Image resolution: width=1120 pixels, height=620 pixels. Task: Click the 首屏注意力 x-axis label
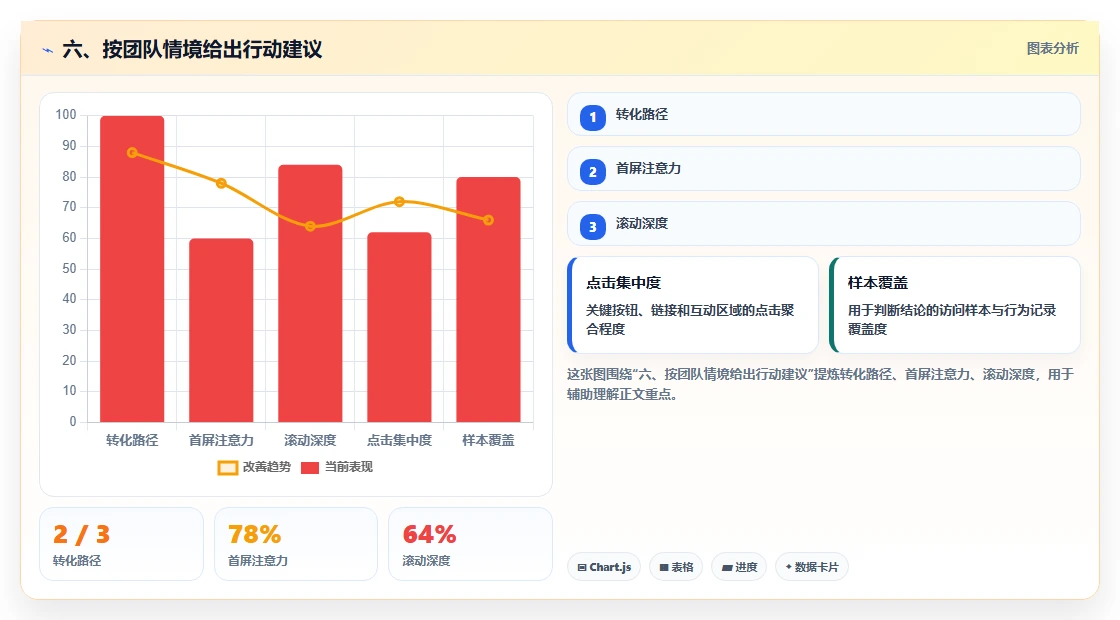coord(221,441)
